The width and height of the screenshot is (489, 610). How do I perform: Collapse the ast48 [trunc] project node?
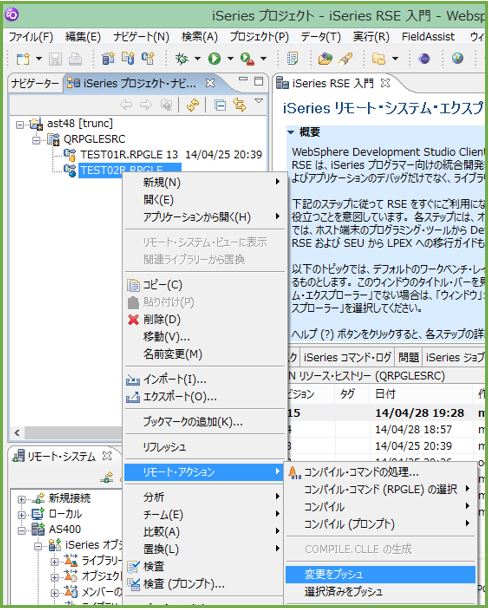(x=20, y=124)
